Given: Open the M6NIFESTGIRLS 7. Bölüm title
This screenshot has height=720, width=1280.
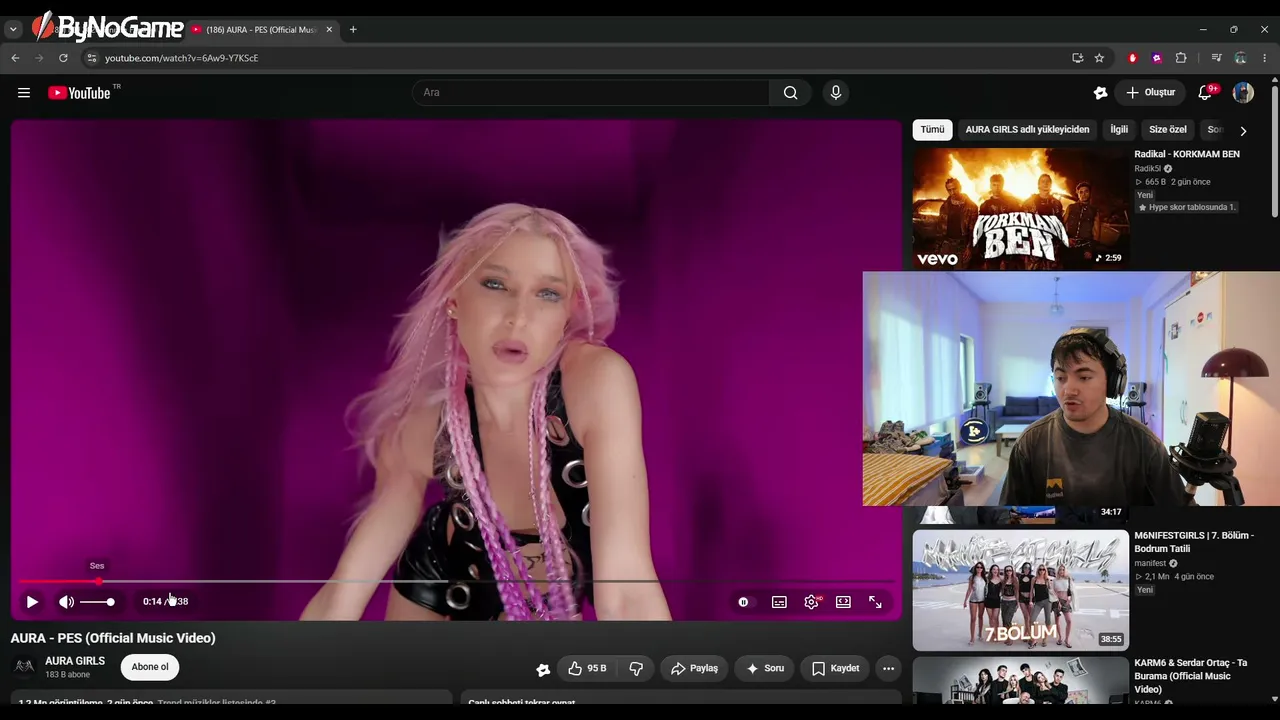Looking at the screenshot, I should 1194,542.
